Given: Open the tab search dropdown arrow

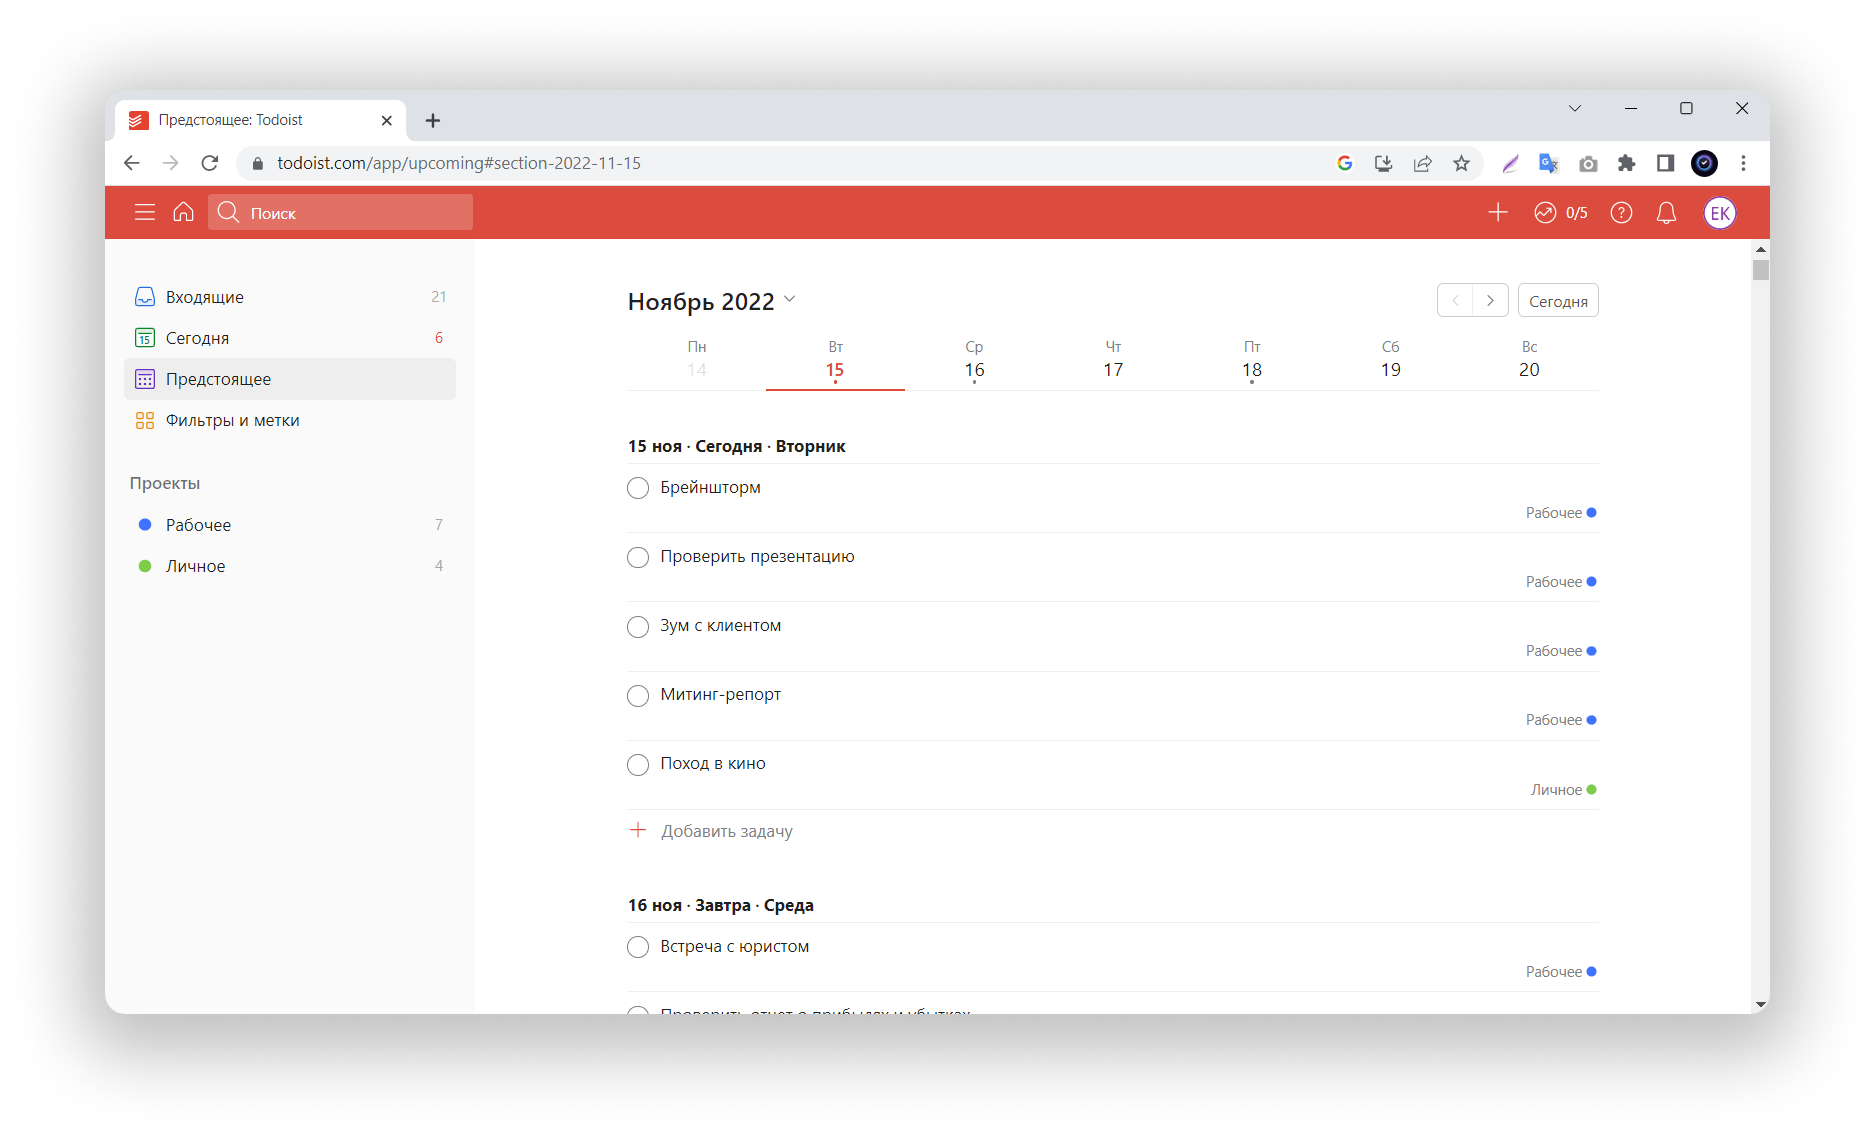Looking at the screenshot, I should click(x=1574, y=108).
